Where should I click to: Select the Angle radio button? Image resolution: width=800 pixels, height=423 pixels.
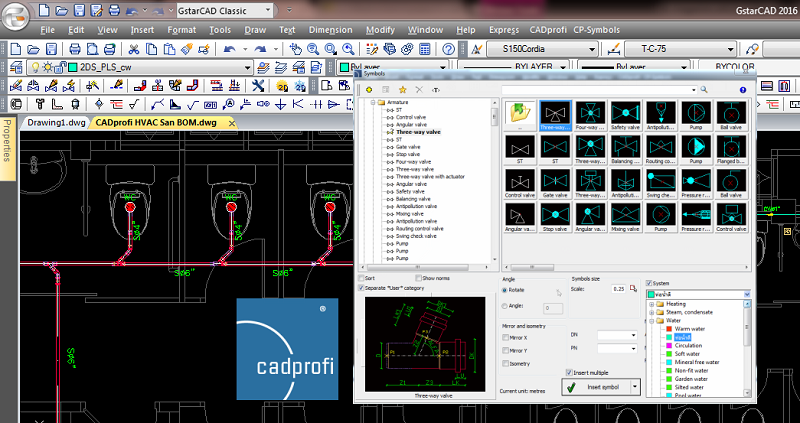(x=505, y=306)
